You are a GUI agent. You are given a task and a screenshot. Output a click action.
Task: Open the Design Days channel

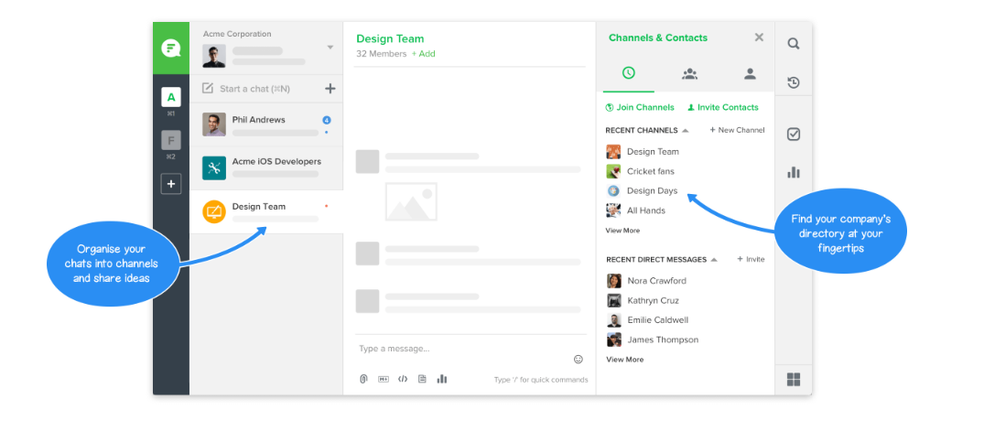click(x=652, y=190)
